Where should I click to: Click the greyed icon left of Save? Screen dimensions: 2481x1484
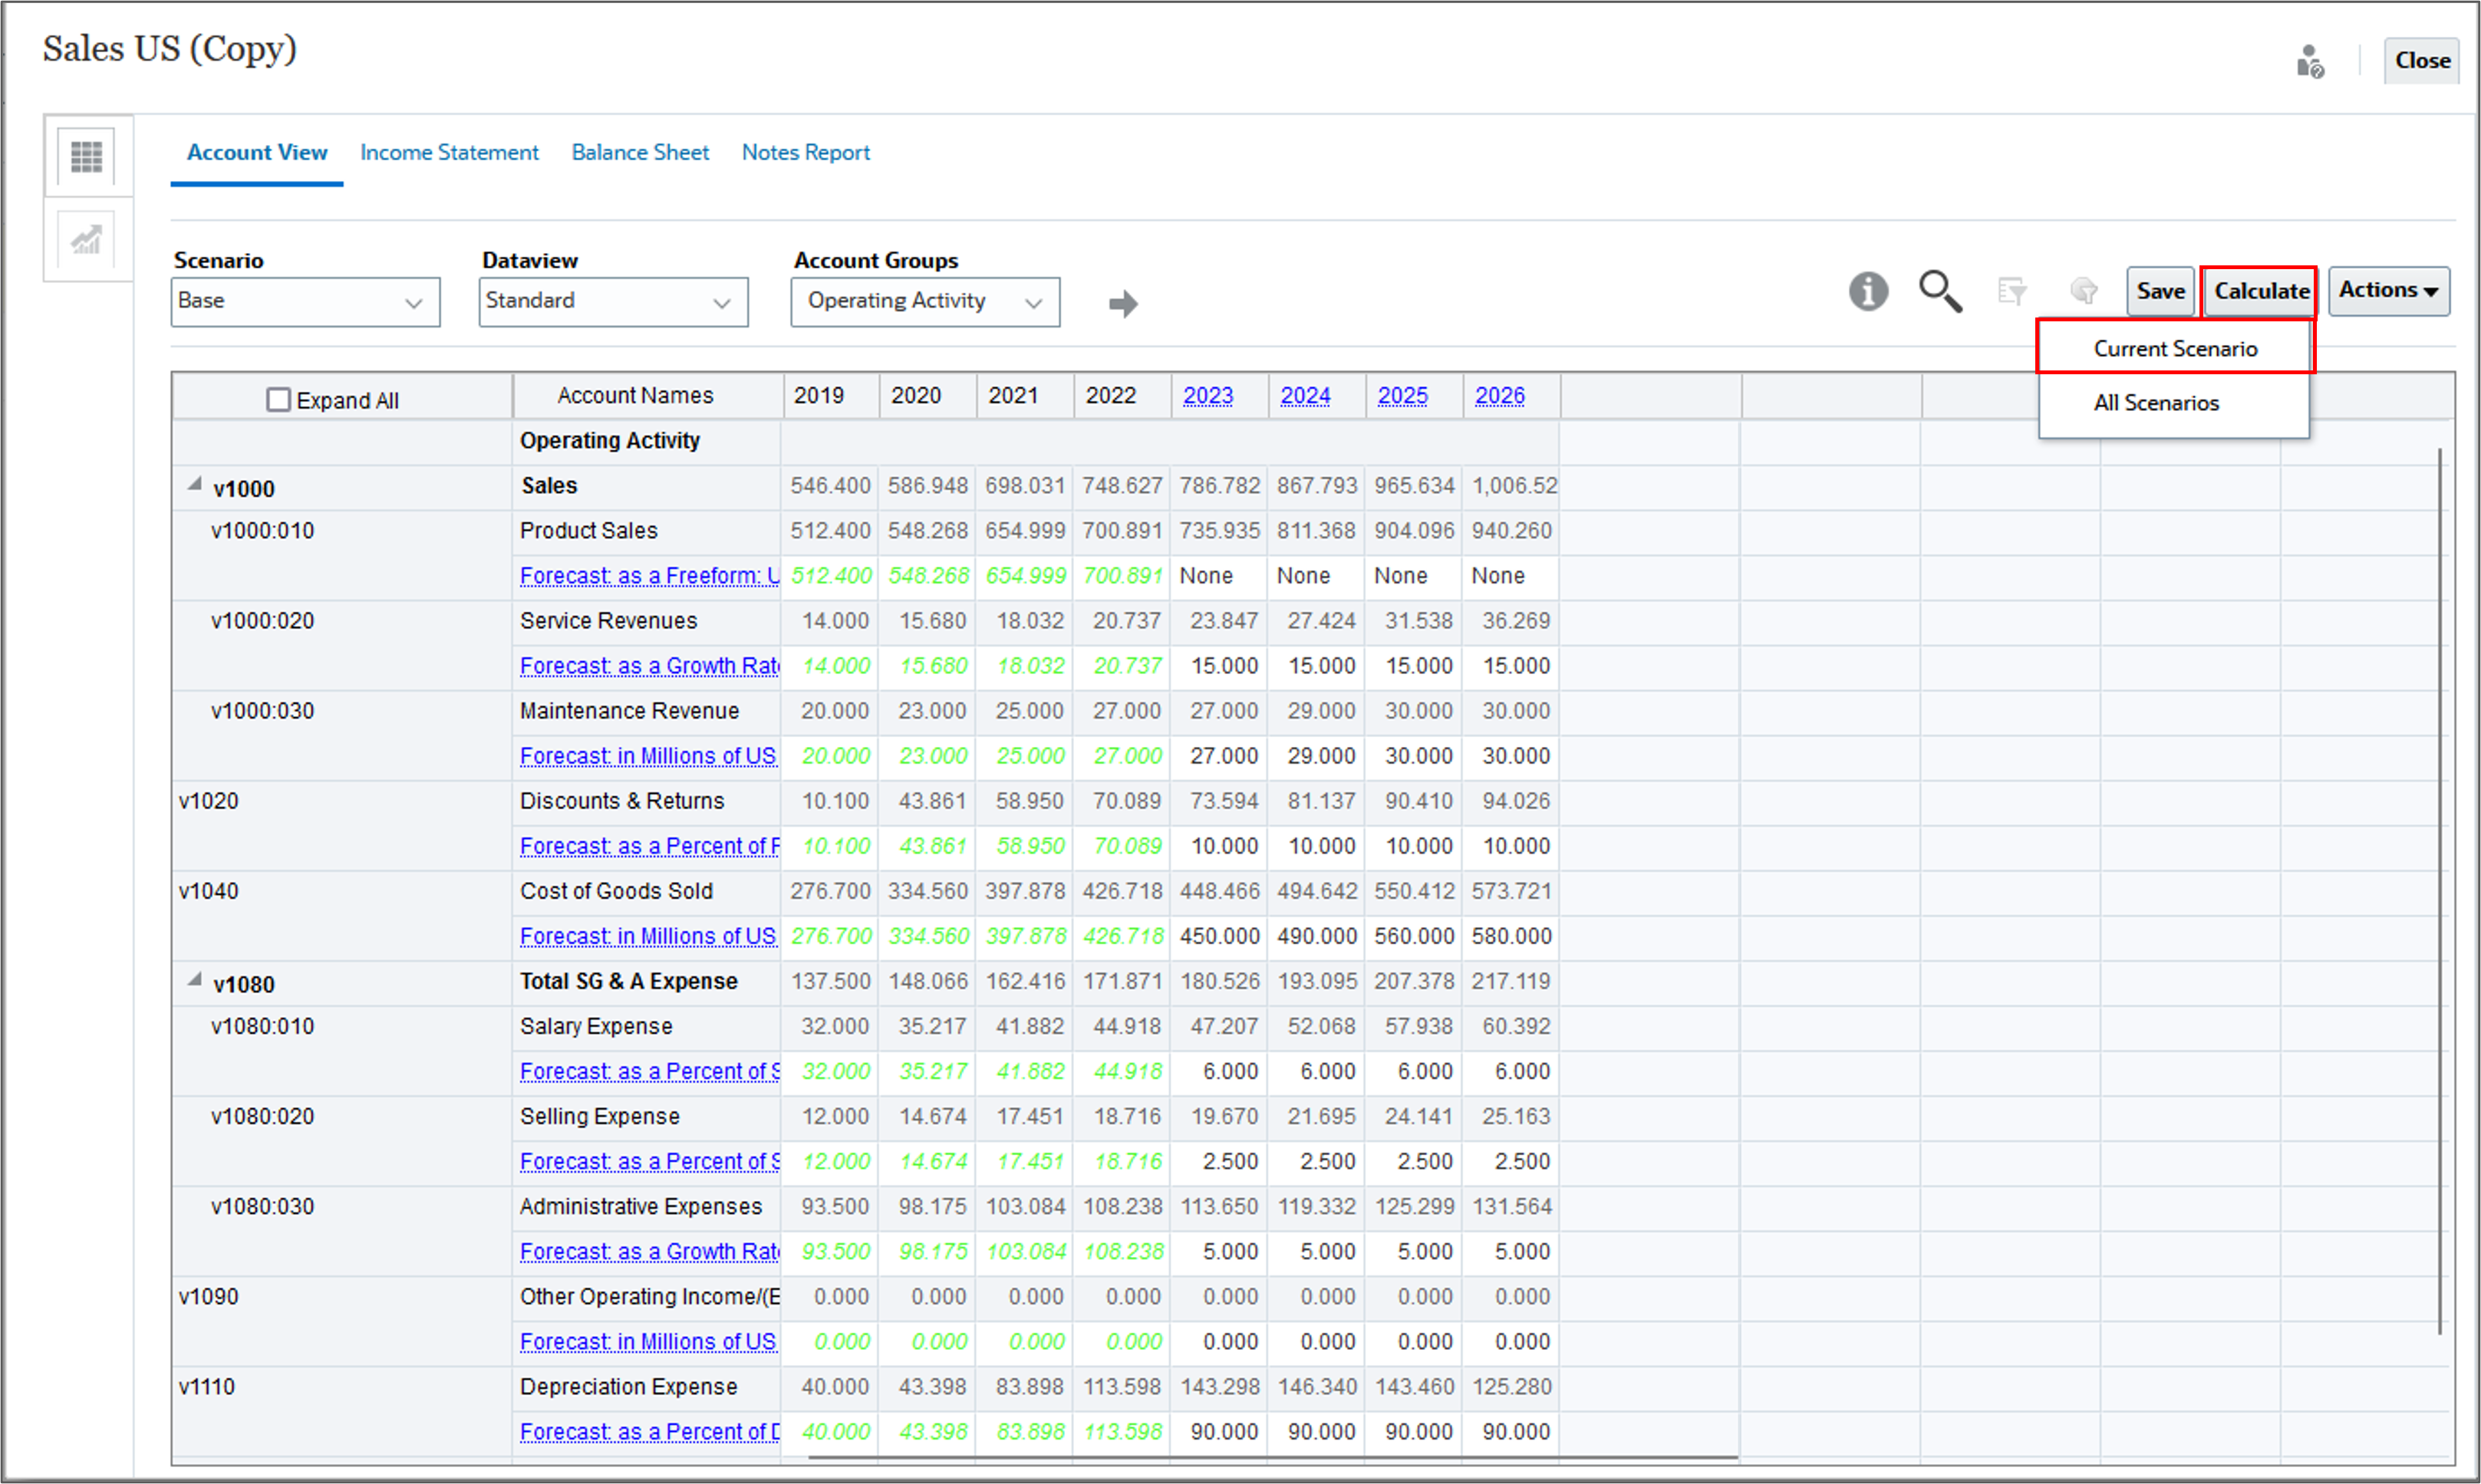pyautogui.click(x=2084, y=291)
